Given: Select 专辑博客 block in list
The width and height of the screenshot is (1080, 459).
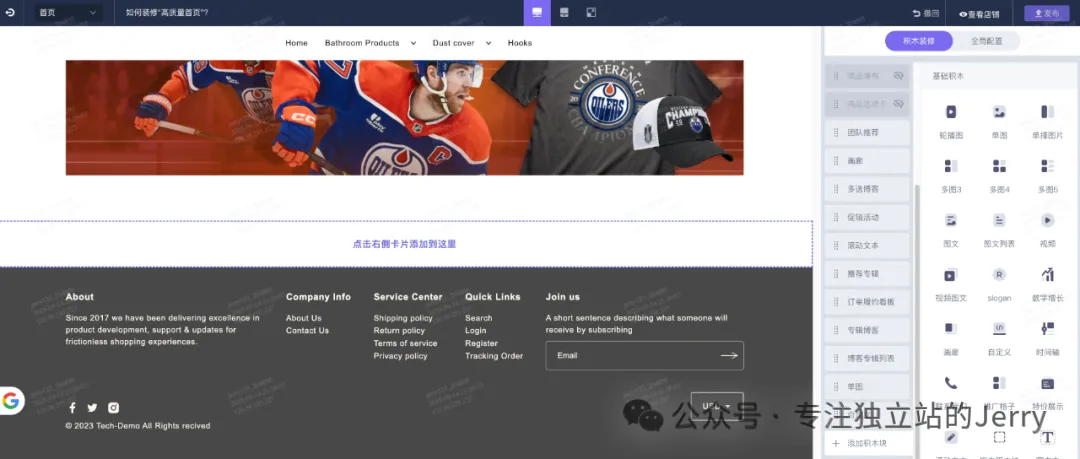Looking at the screenshot, I should tap(867, 330).
